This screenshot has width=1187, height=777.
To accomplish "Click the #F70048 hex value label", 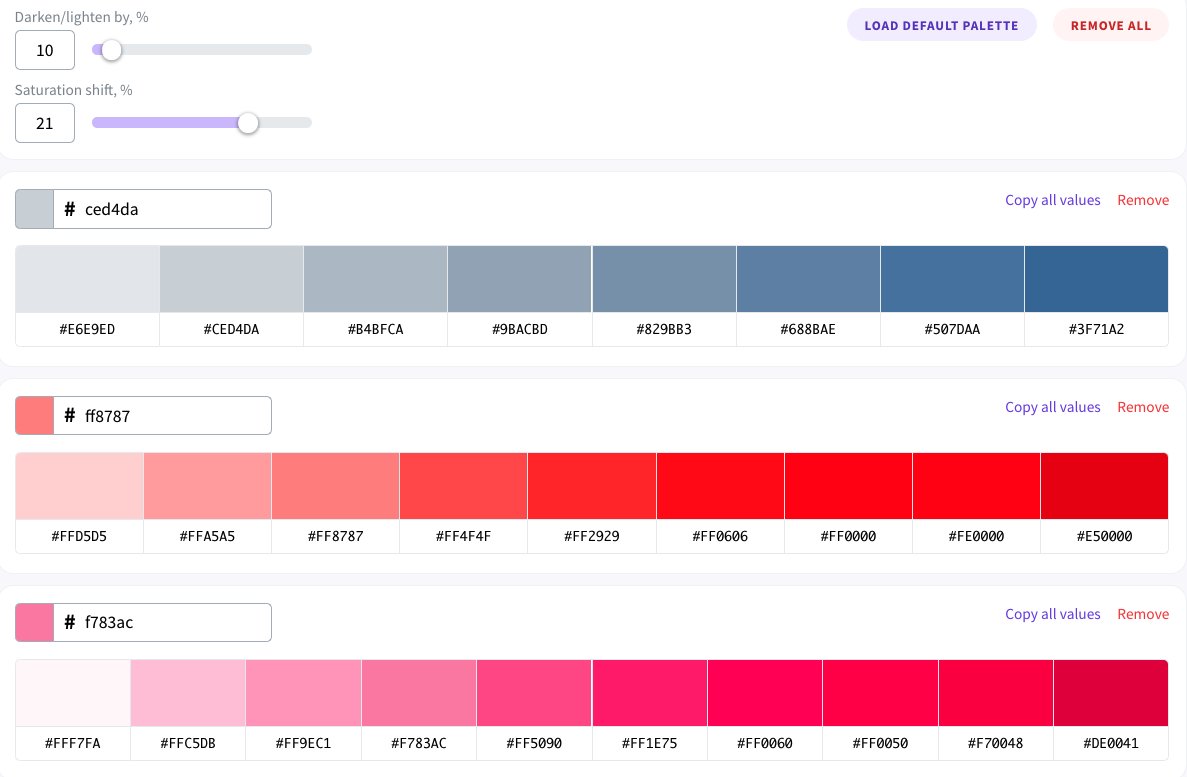I will [x=995, y=743].
